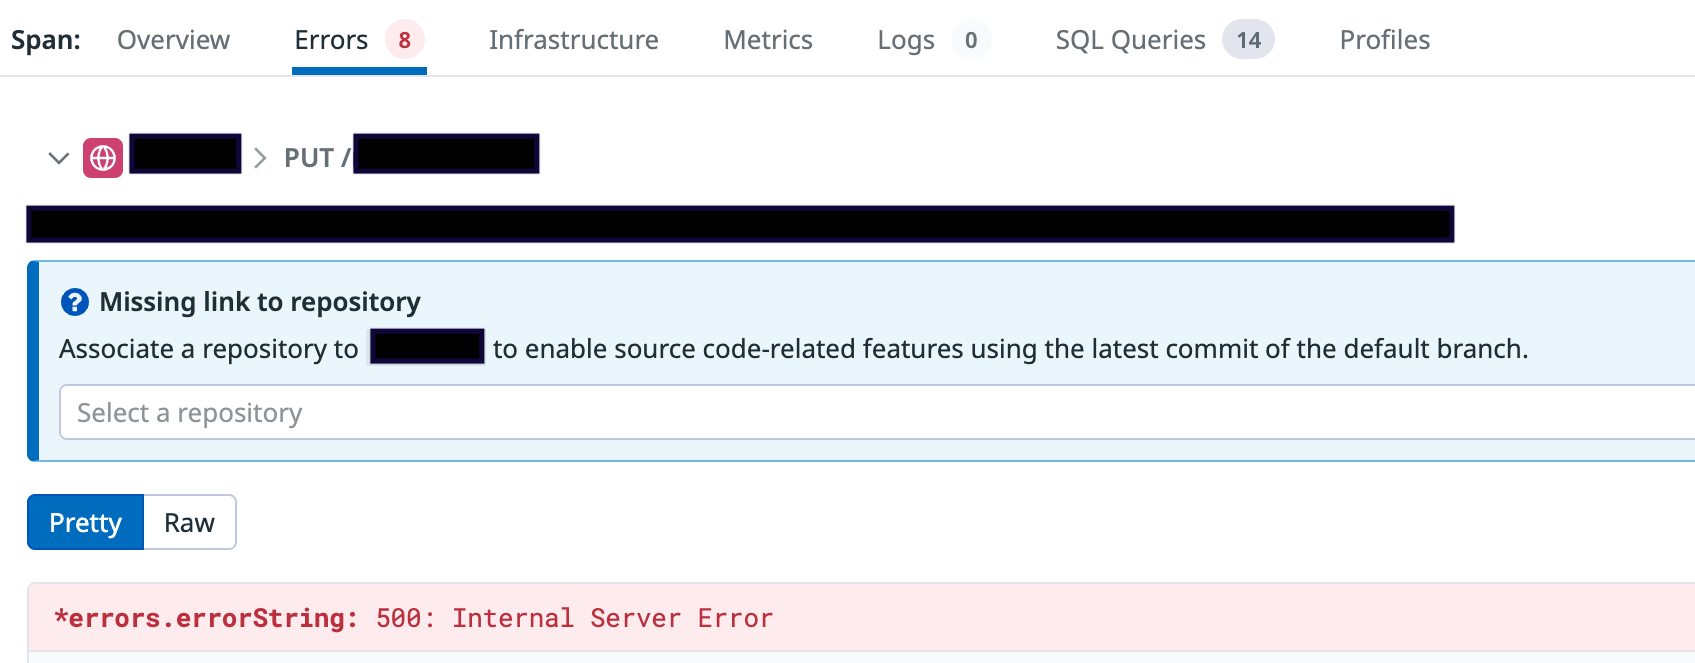The height and width of the screenshot is (663, 1695).
Task: Open the Overview span tab
Action: point(173,40)
